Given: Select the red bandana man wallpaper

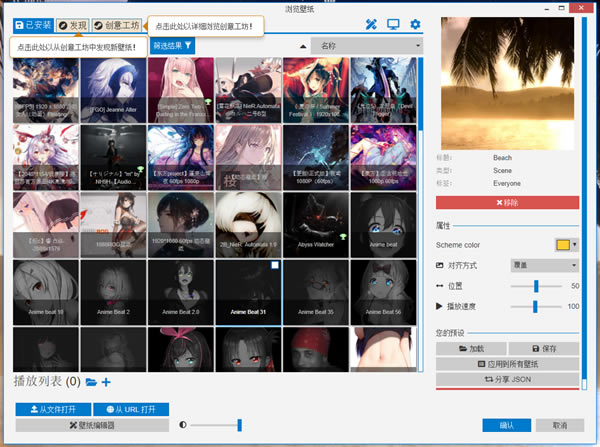Looking at the screenshot, I should (x=316, y=349).
